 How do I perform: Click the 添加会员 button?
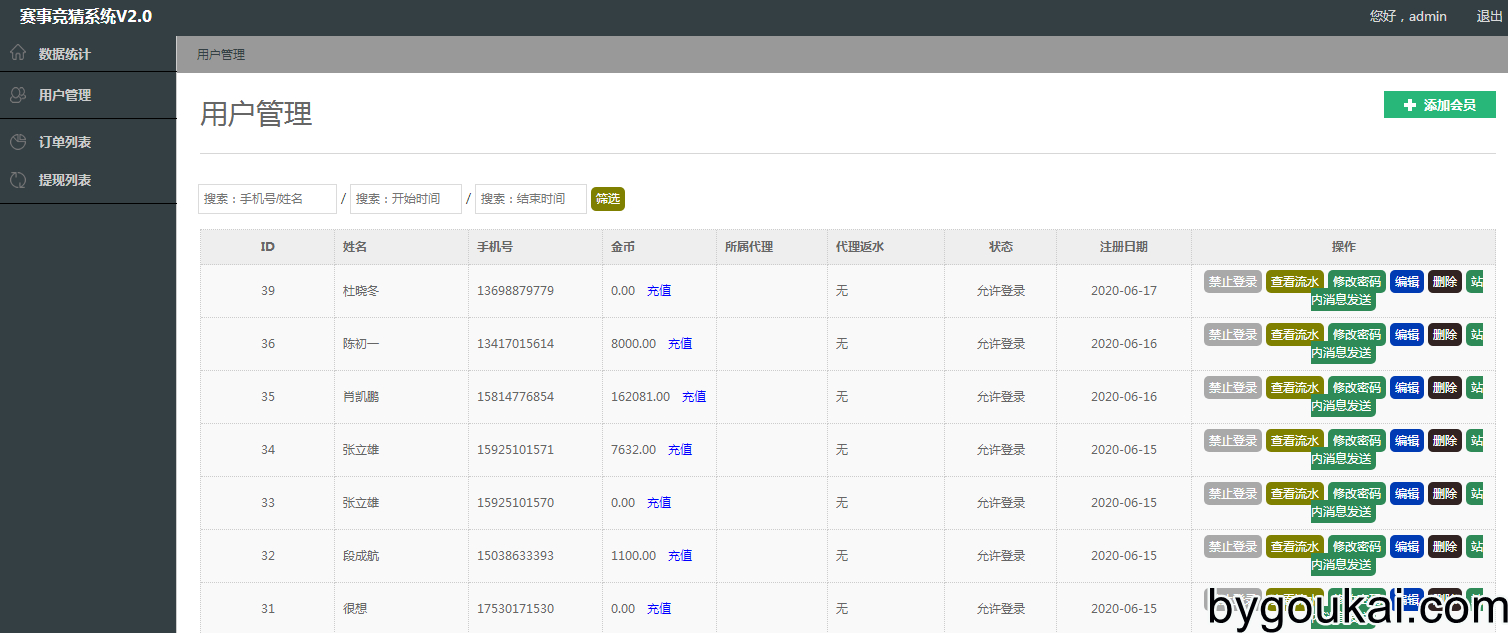[1439, 105]
